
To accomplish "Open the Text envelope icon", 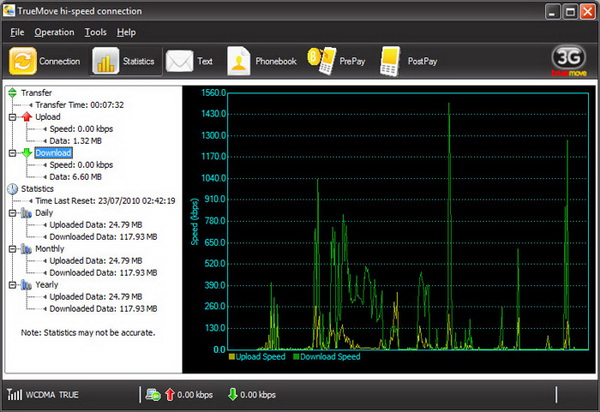I will [x=179, y=61].
